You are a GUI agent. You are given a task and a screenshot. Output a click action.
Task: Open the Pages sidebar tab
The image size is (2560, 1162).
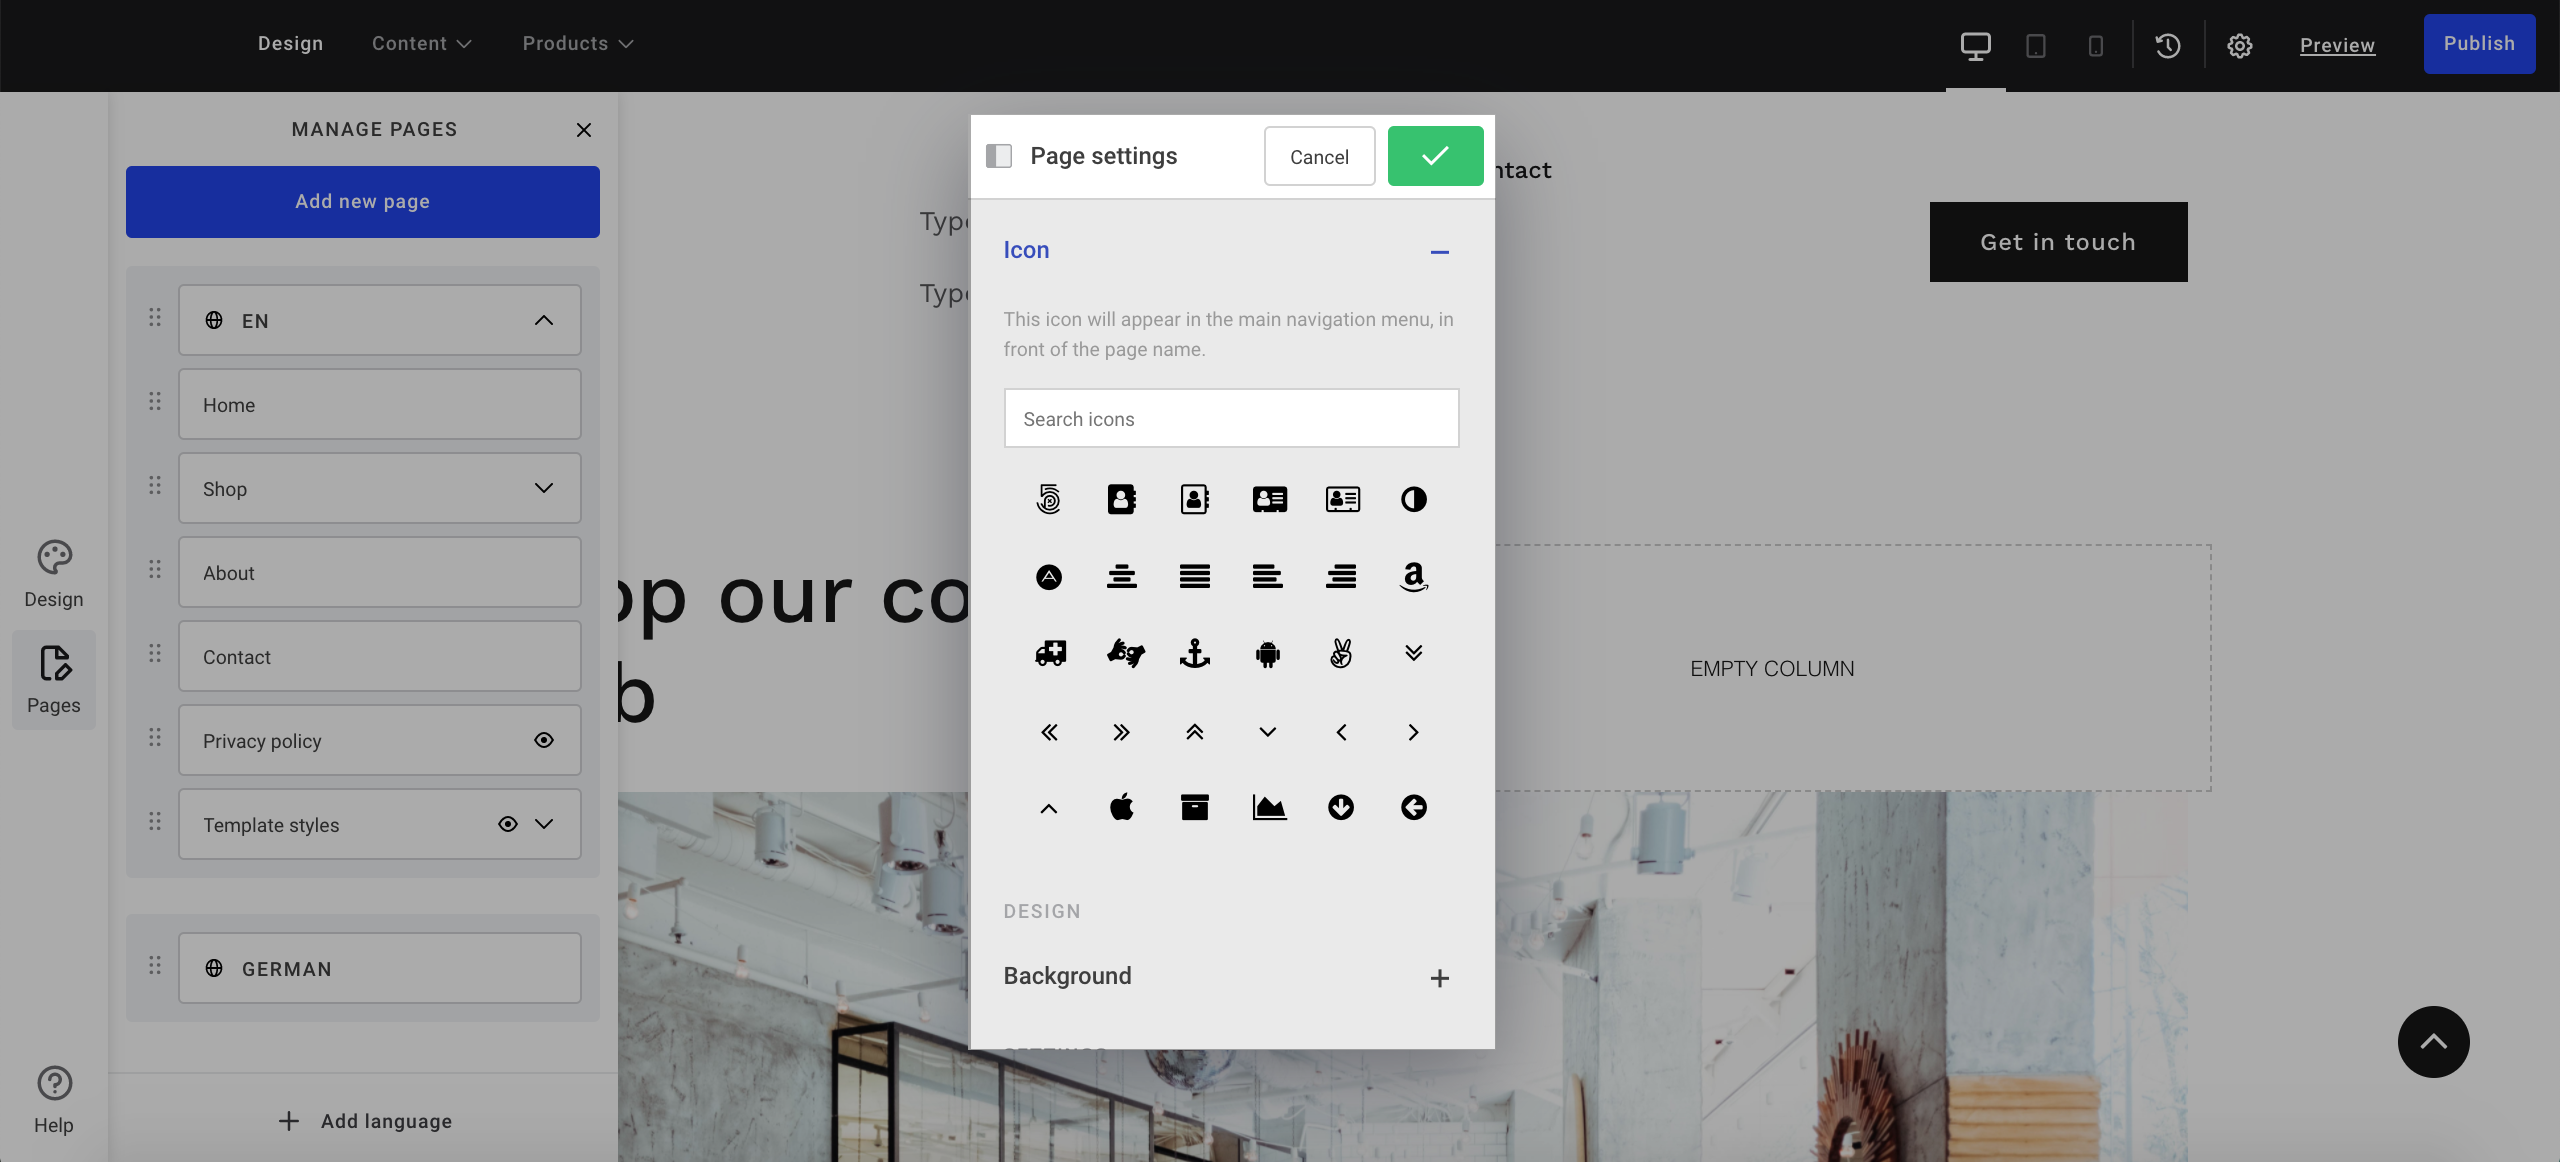(x=54, y=680)
